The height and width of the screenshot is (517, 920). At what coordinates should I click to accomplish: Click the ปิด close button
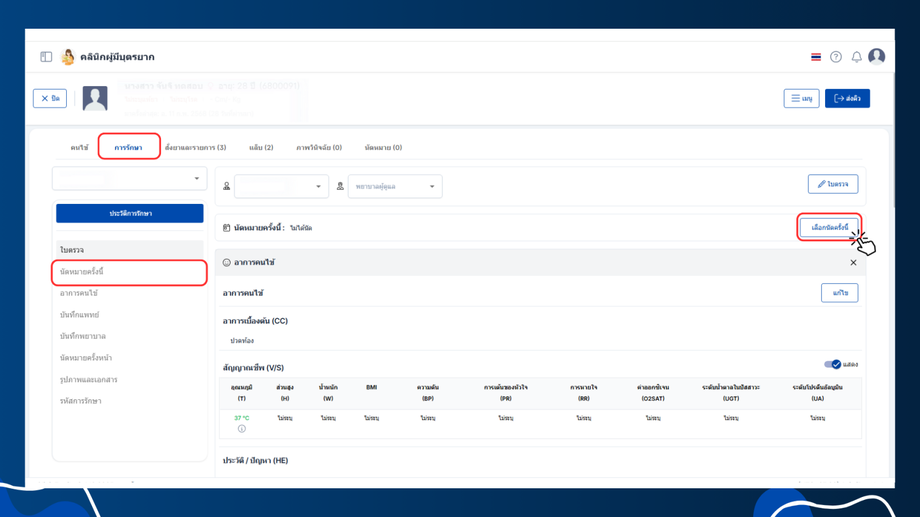click(x=50, y=99)
